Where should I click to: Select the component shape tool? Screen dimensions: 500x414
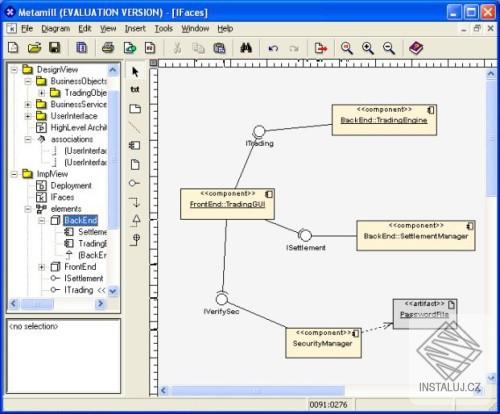point(135,145)
